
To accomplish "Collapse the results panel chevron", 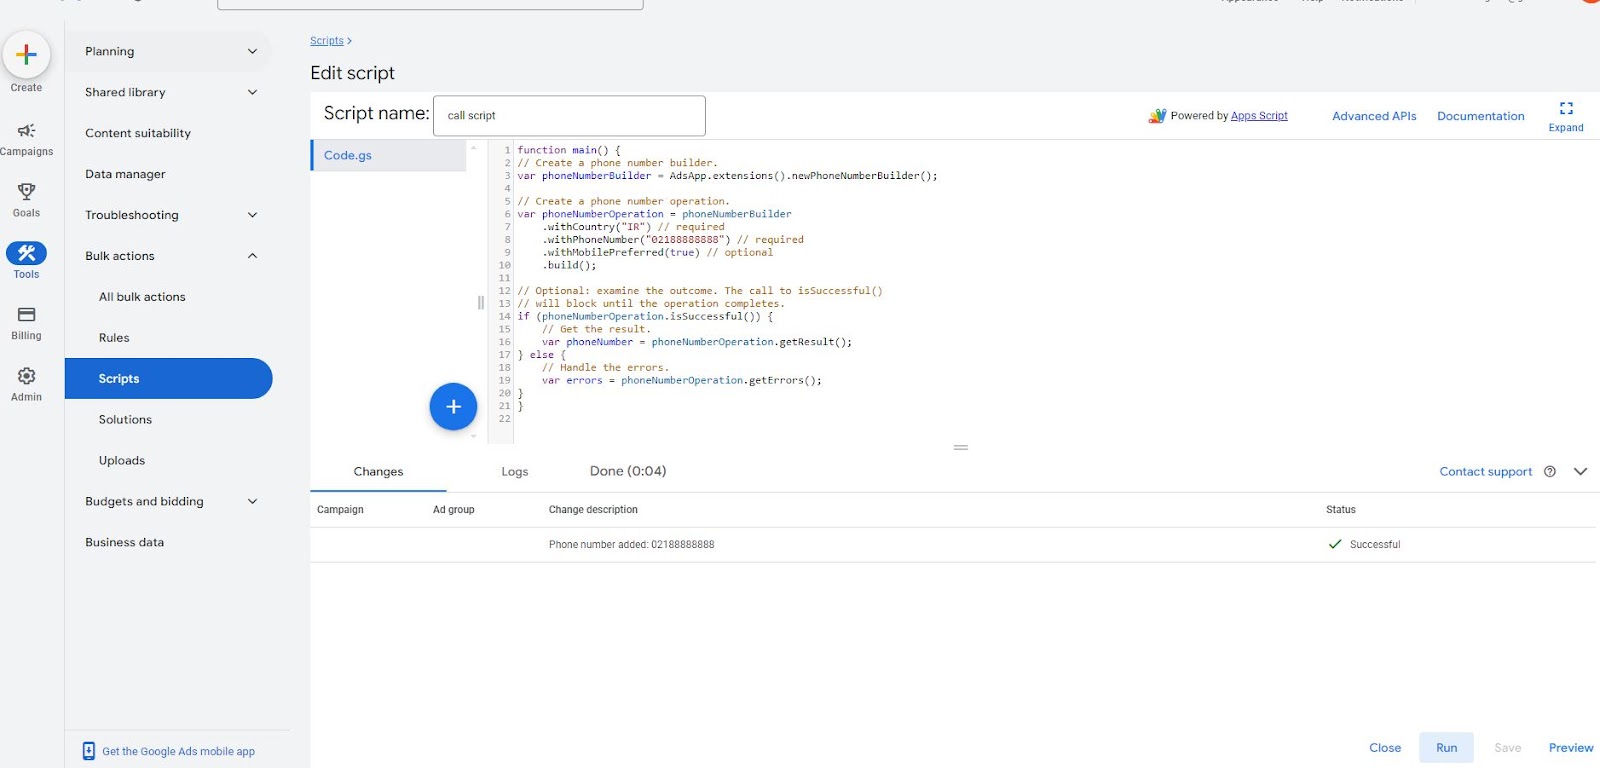I will point(1580,472).
